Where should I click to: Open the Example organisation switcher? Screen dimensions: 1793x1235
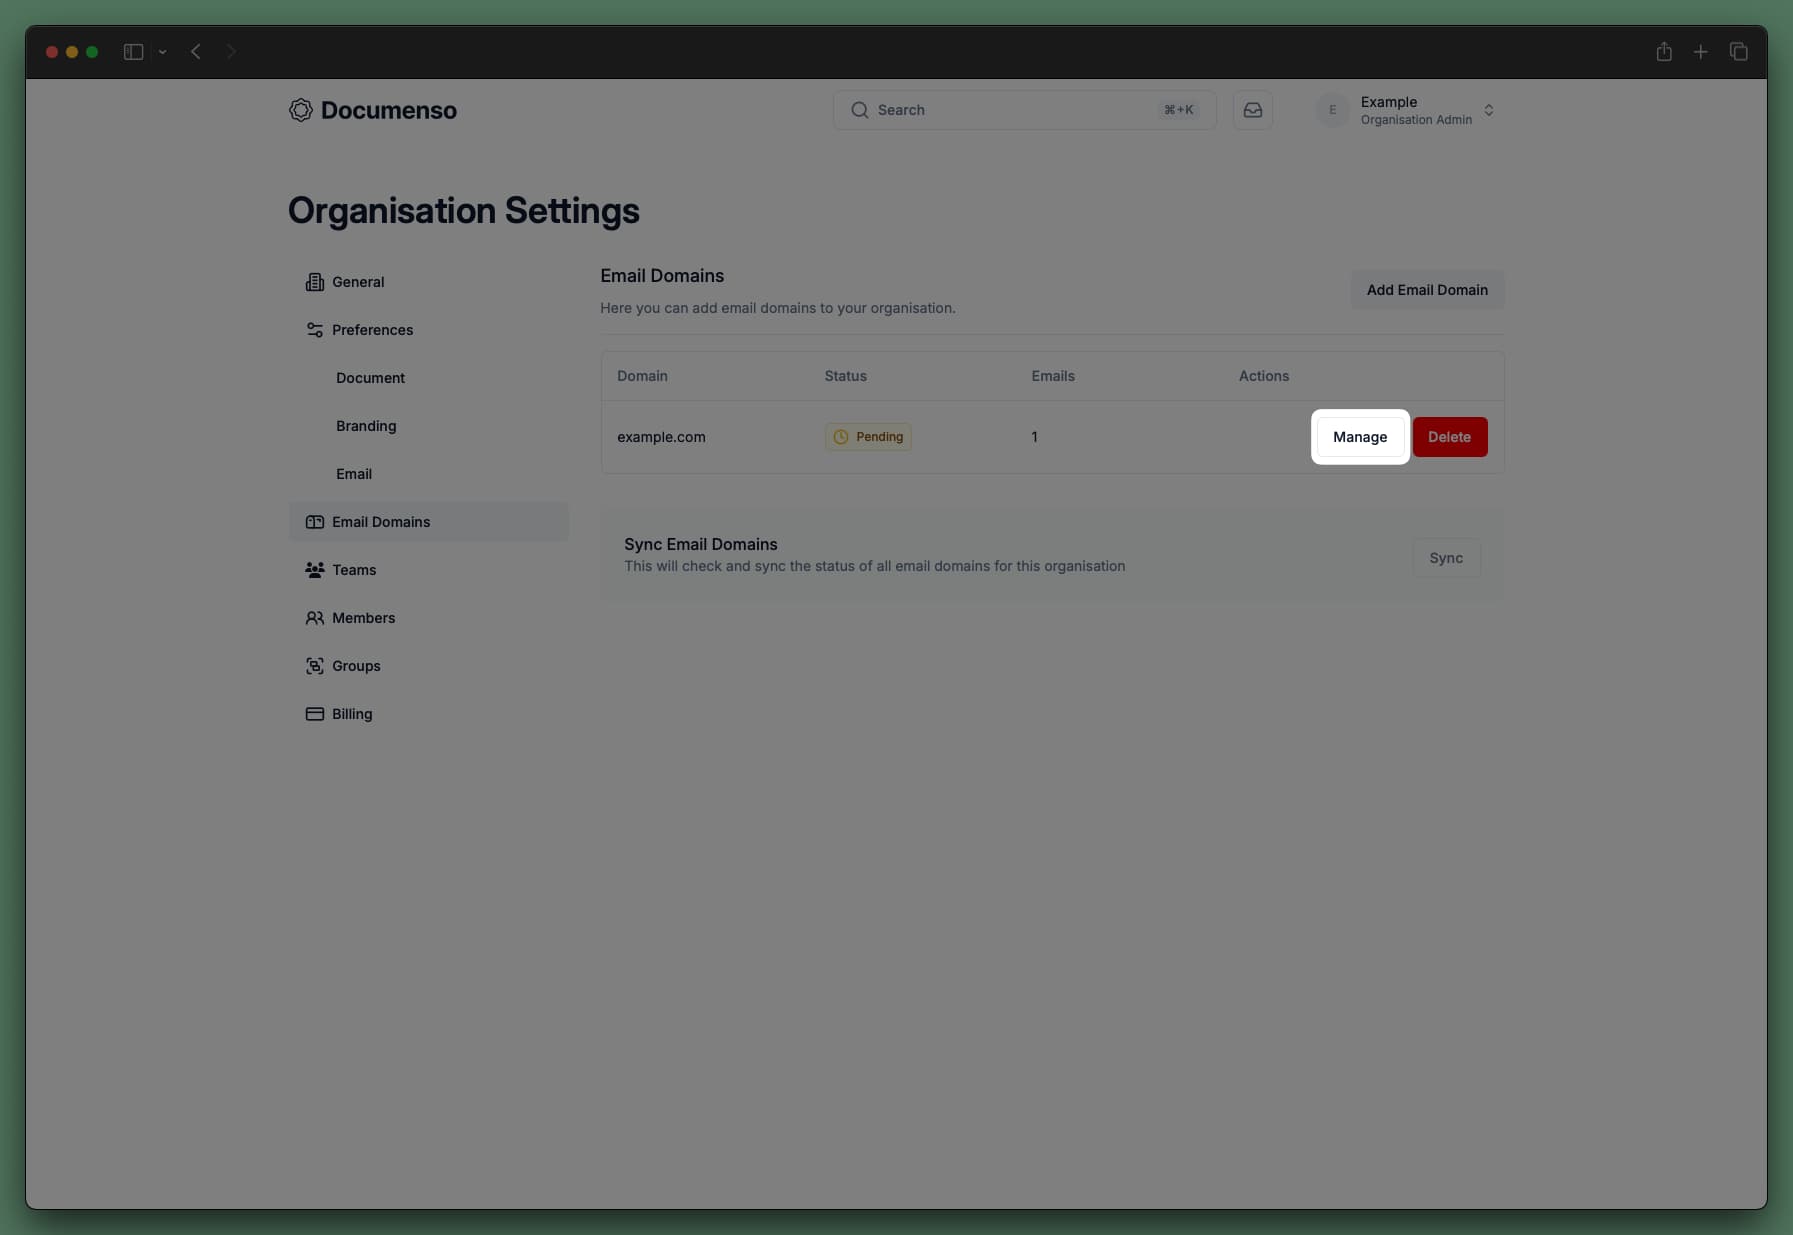(x=1410, y=110)
